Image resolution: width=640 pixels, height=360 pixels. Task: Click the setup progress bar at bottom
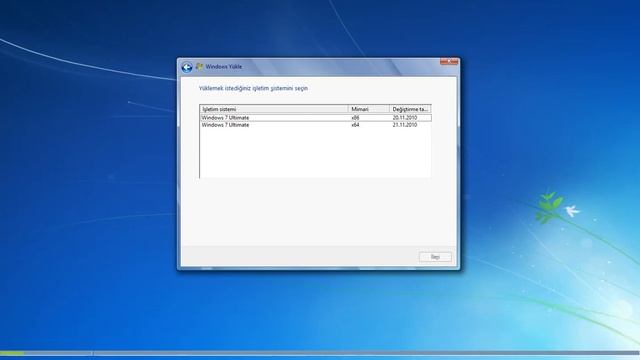click(320, 353)
